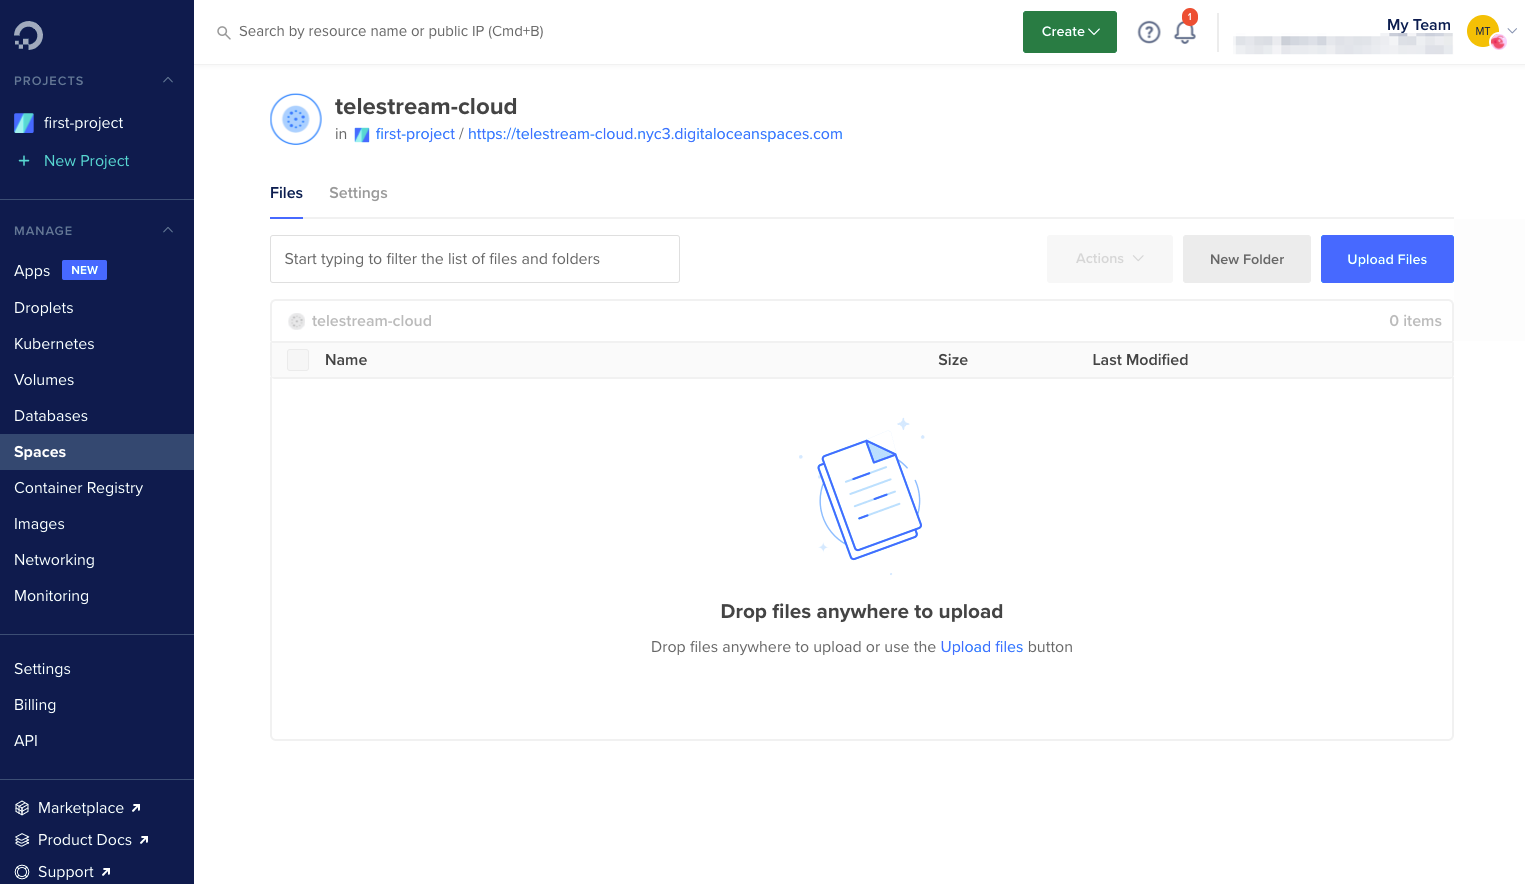Open the notifications bell icon
Viewport: 1525px width, 884px height.
1185,32
